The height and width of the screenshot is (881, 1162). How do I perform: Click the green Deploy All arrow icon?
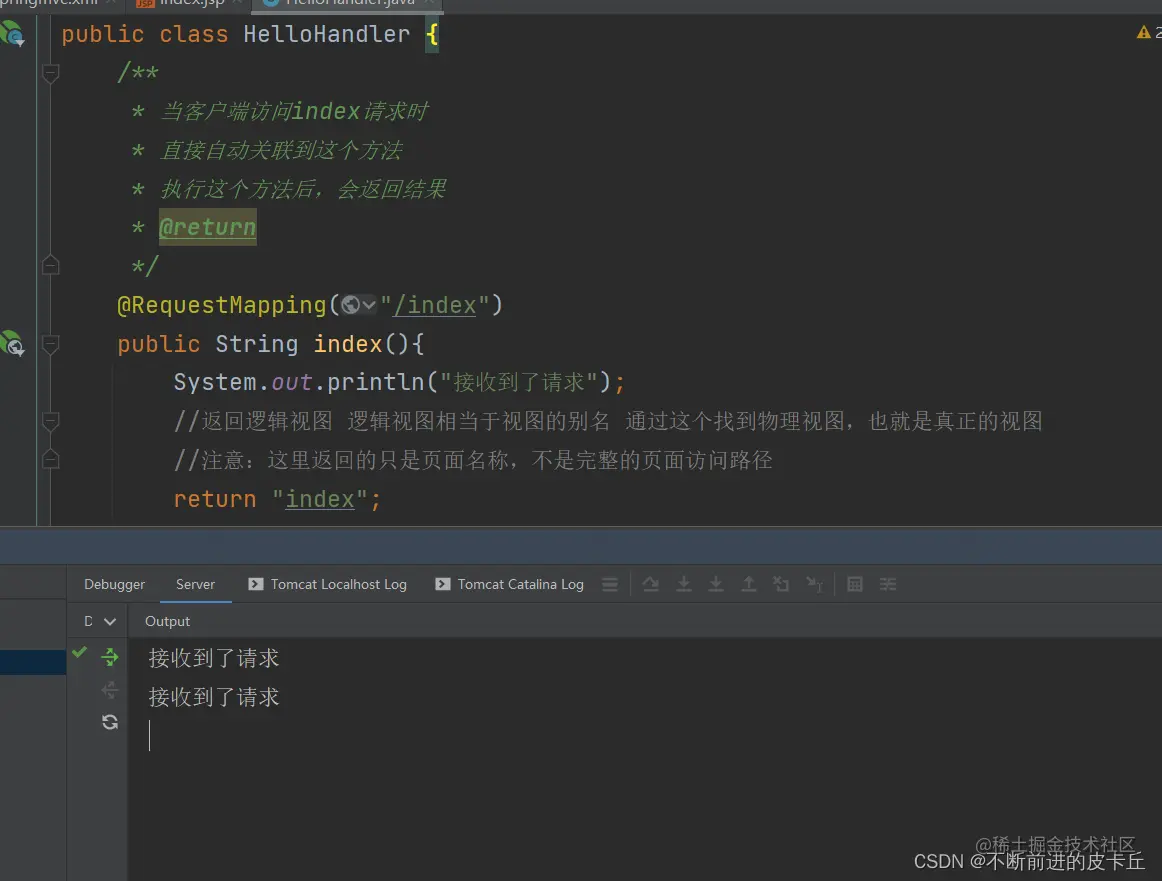coord(110,656)
